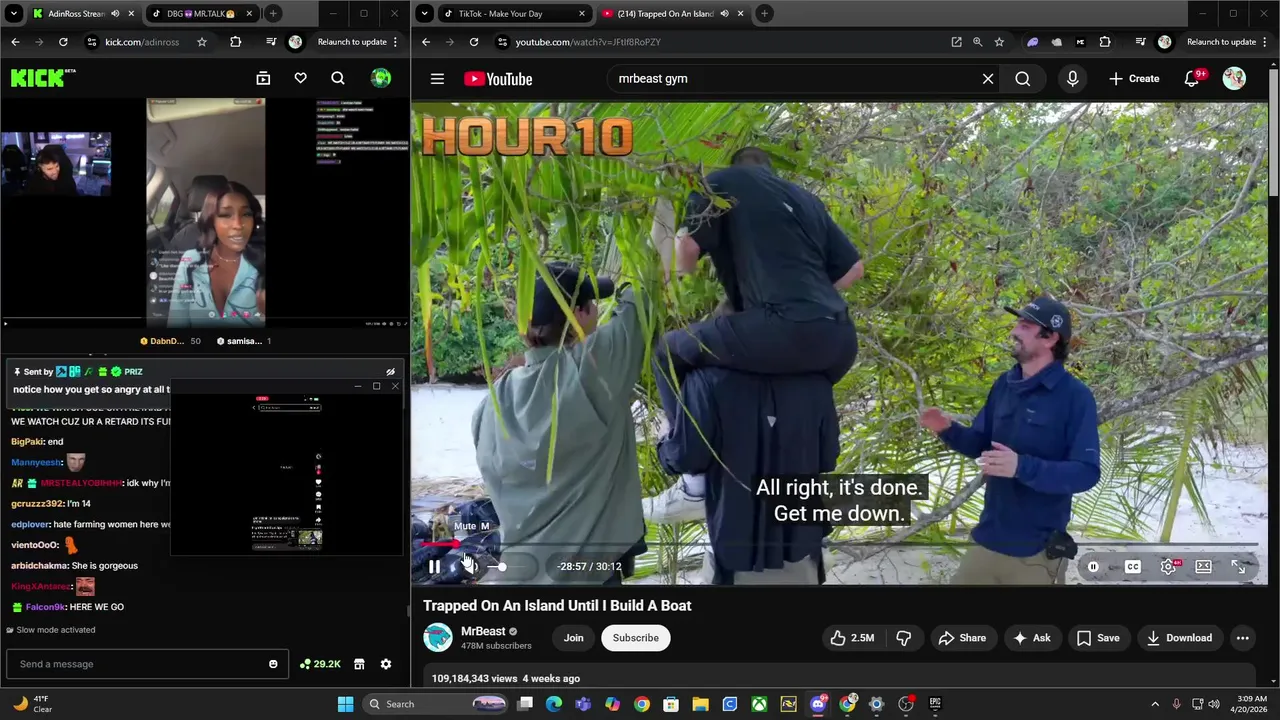The image size is (1280, 720).
Task: Go to the YouTube home logo
Action: coord(498,79)
